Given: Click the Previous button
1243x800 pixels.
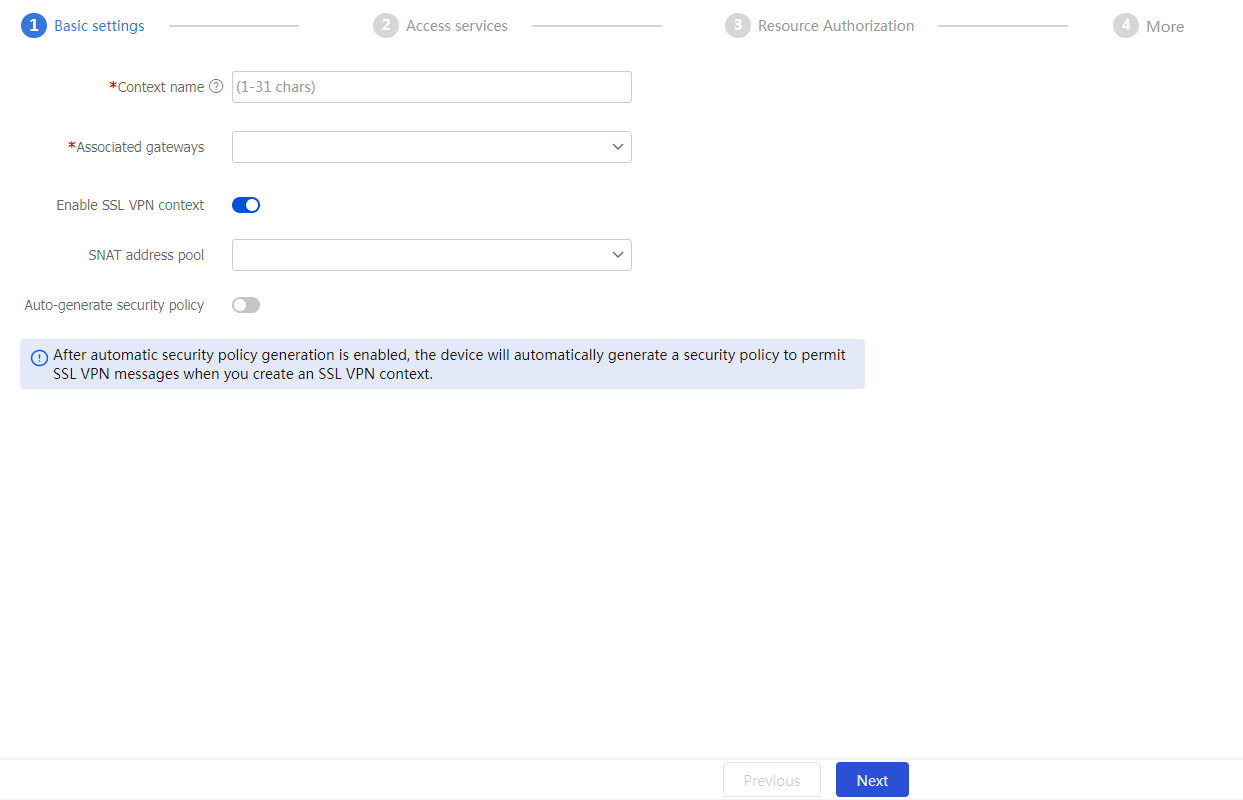Looking at the screenshot, I should 772,780.
